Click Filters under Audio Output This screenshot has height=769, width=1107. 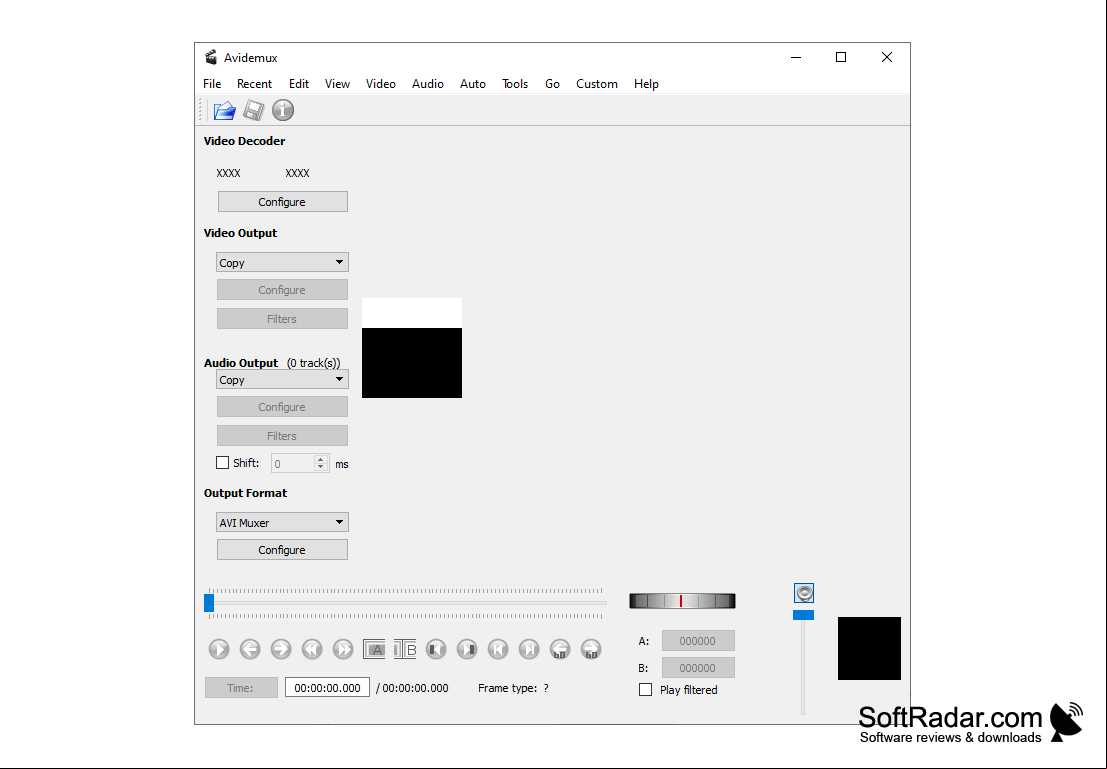[282, 436]
